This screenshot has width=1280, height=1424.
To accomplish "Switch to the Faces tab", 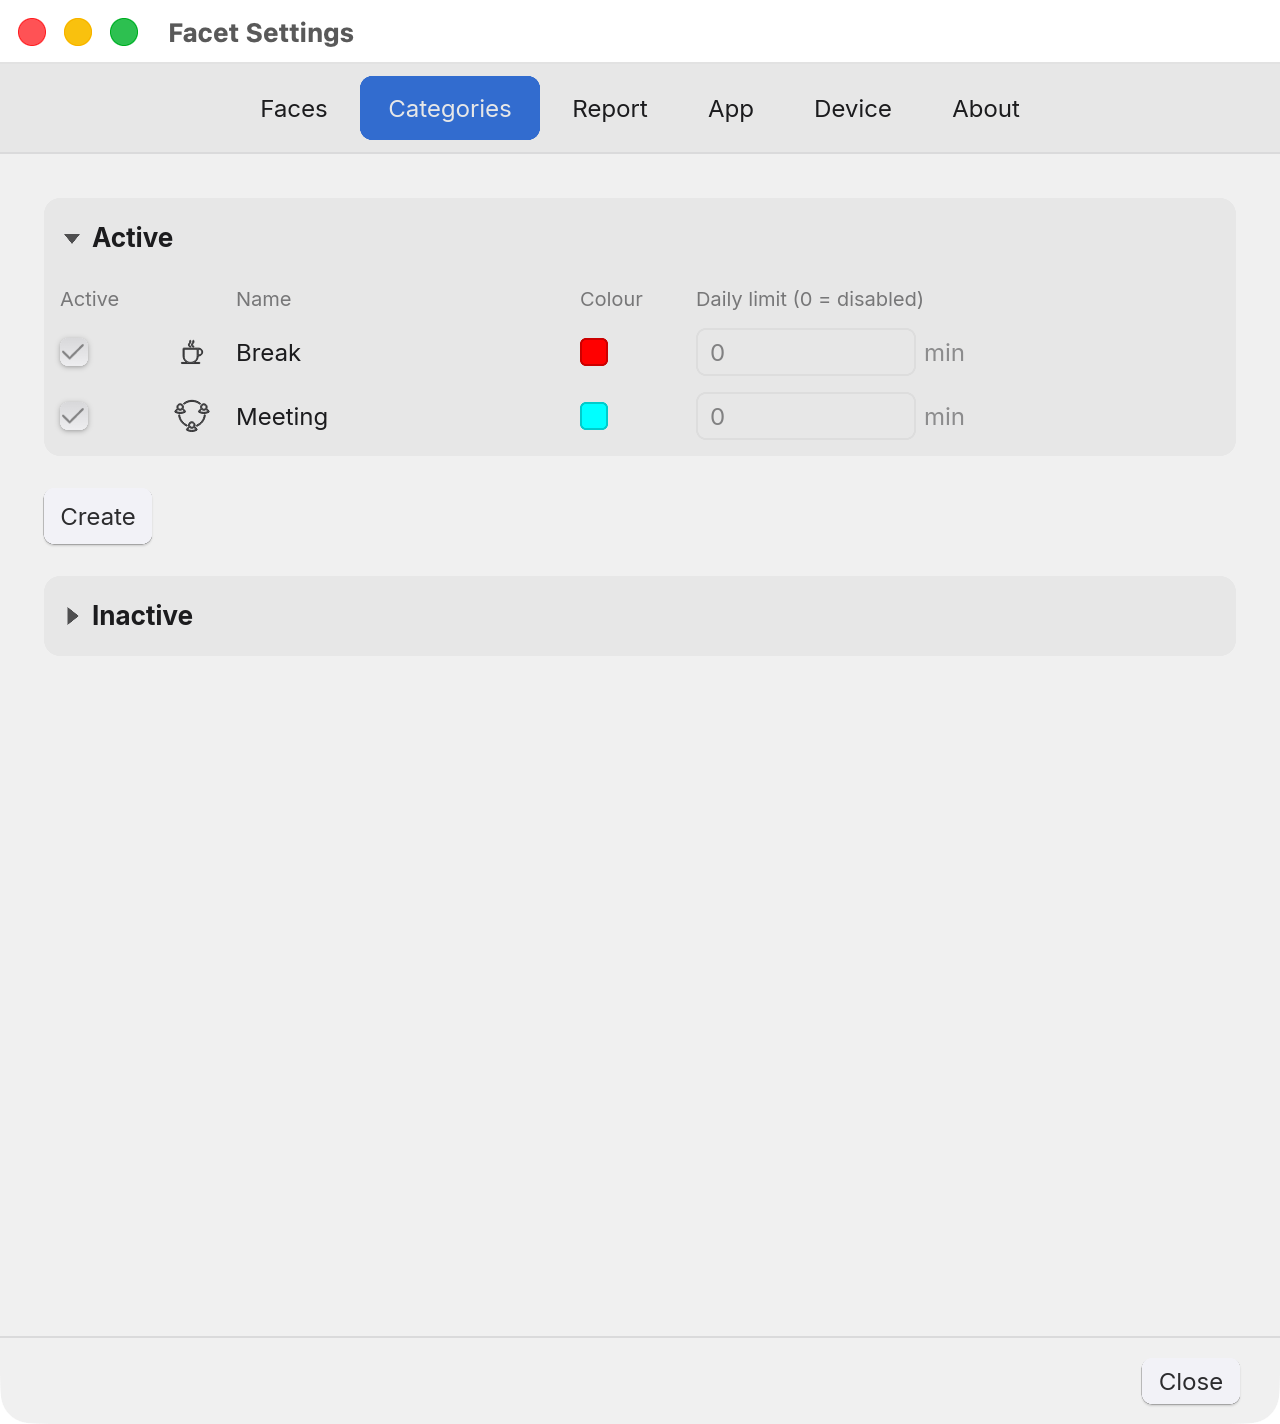I will [294, 108].
